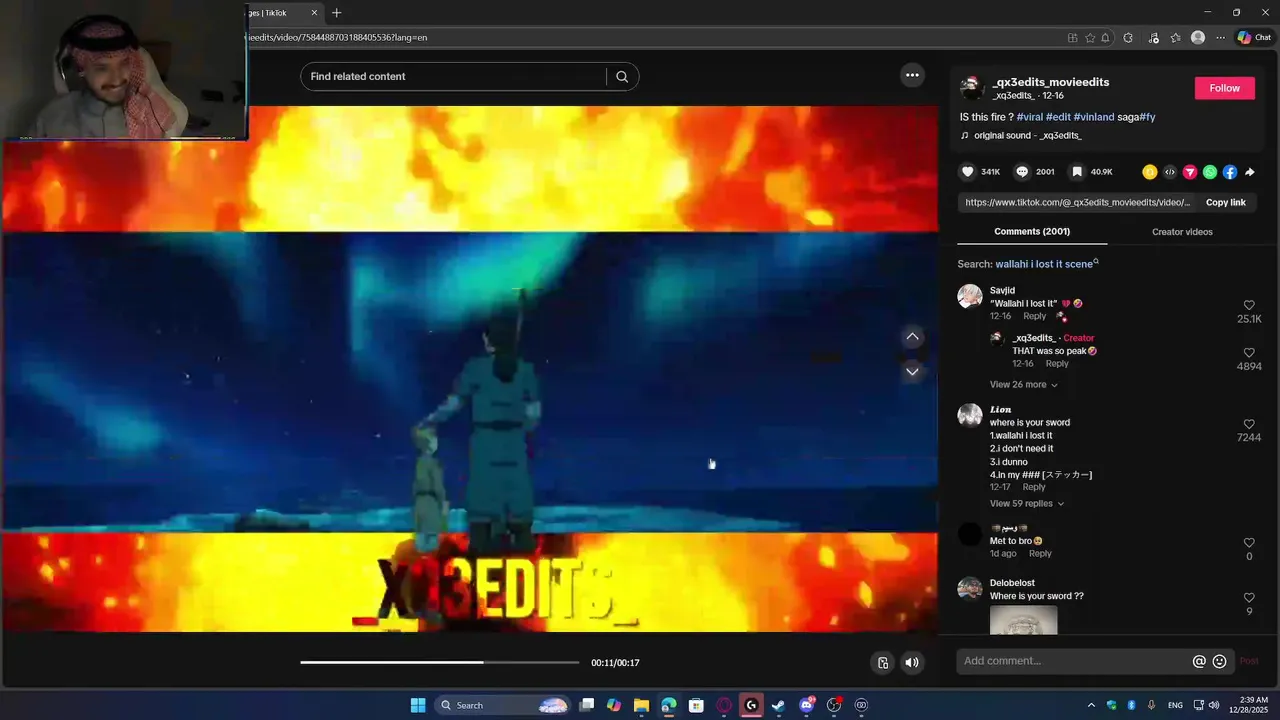Image resolution: width=1280 pixels, height=720 pixels.
Task: Open browser extensions puzzle icon
Action: [1128, 38]
